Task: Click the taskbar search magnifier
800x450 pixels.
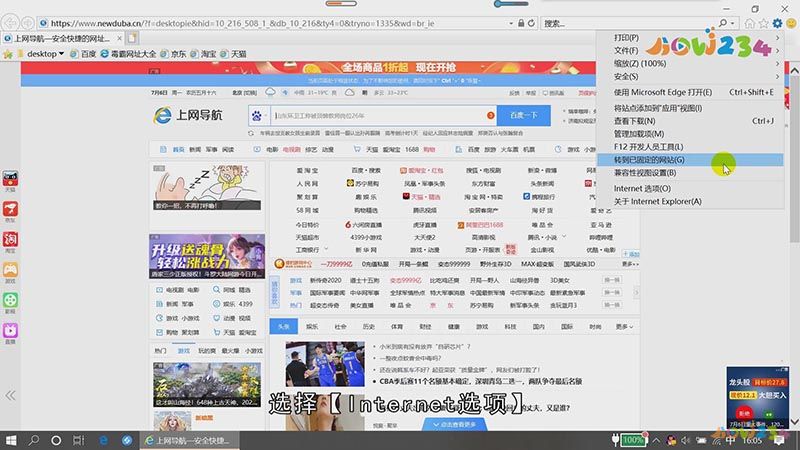Action: pos(34,440)
